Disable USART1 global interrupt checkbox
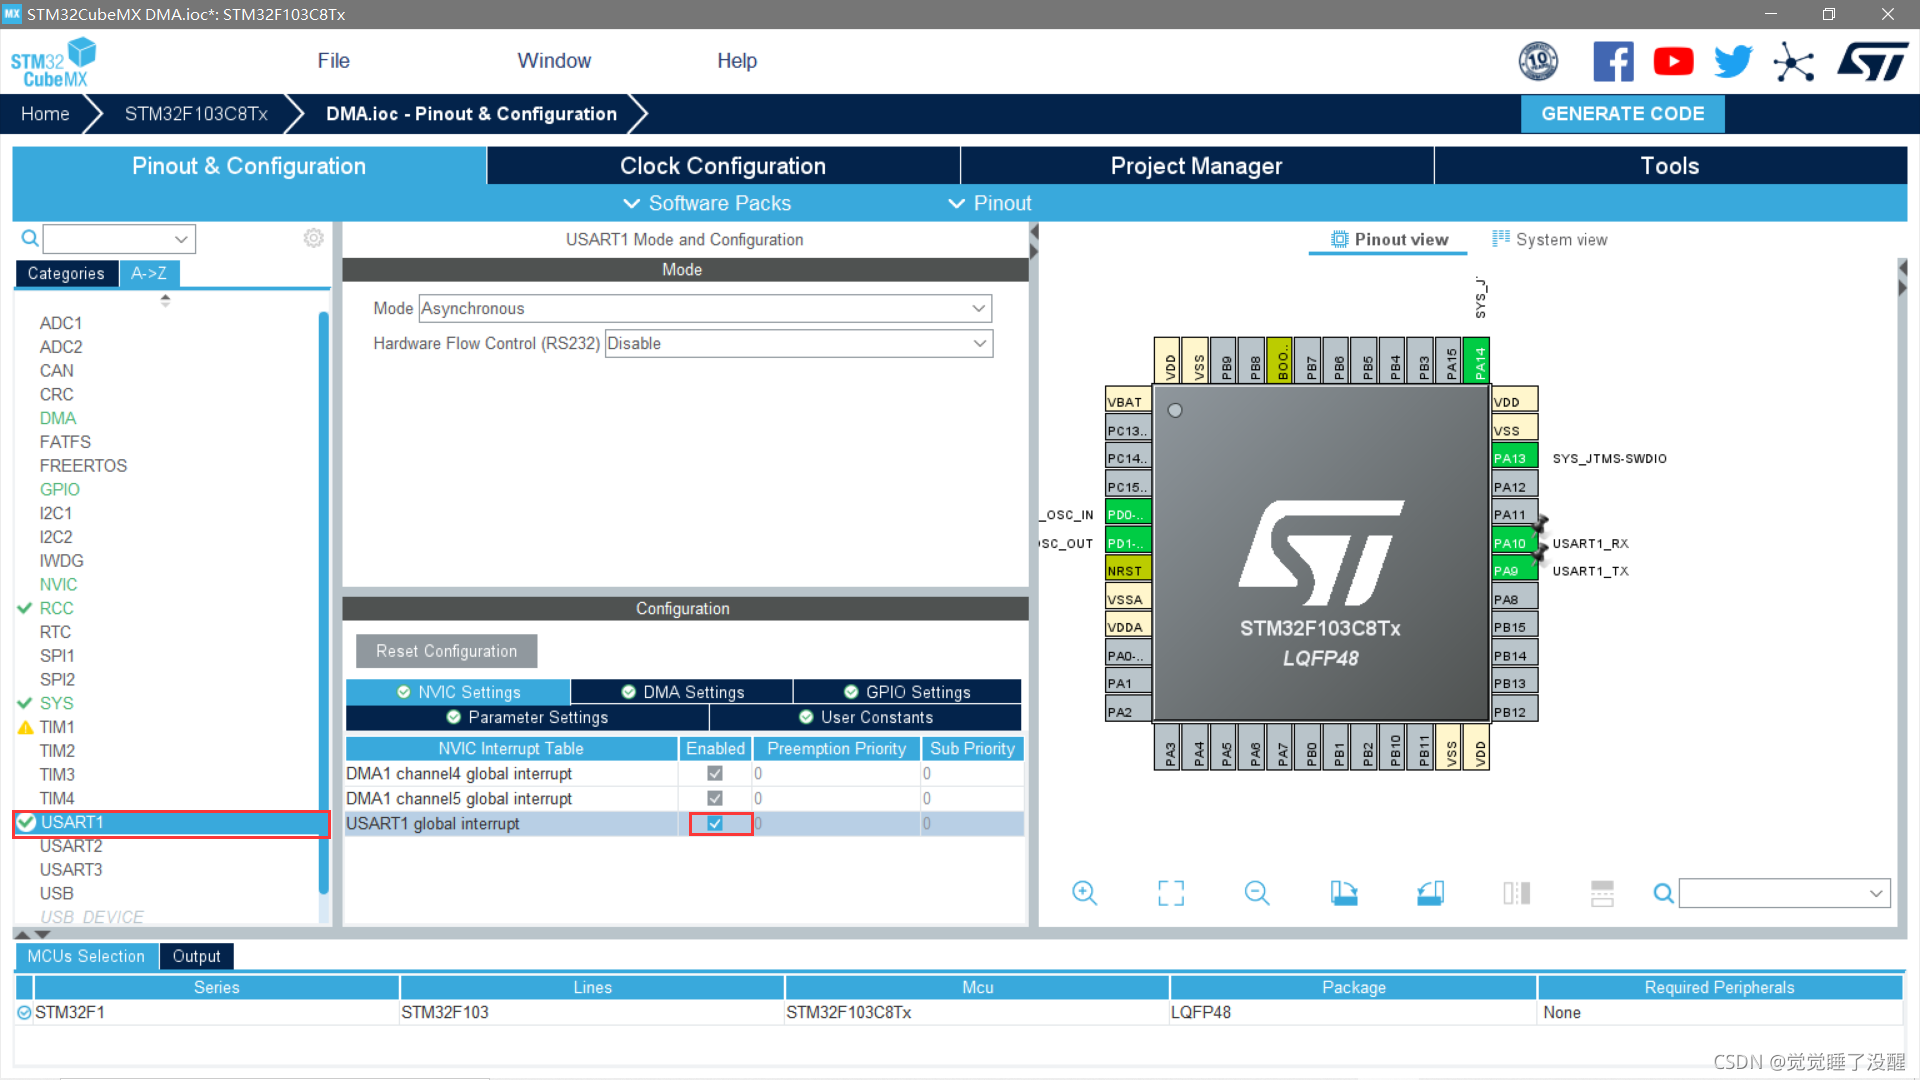The width and height of the screenshot is (1920, 1080). click(715, 824)
